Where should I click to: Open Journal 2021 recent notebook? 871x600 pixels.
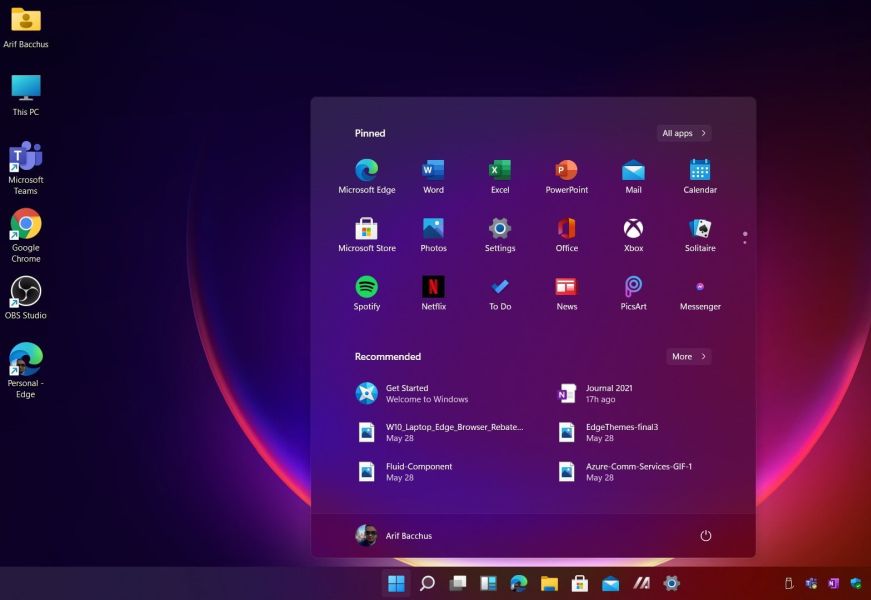point(595,393)
